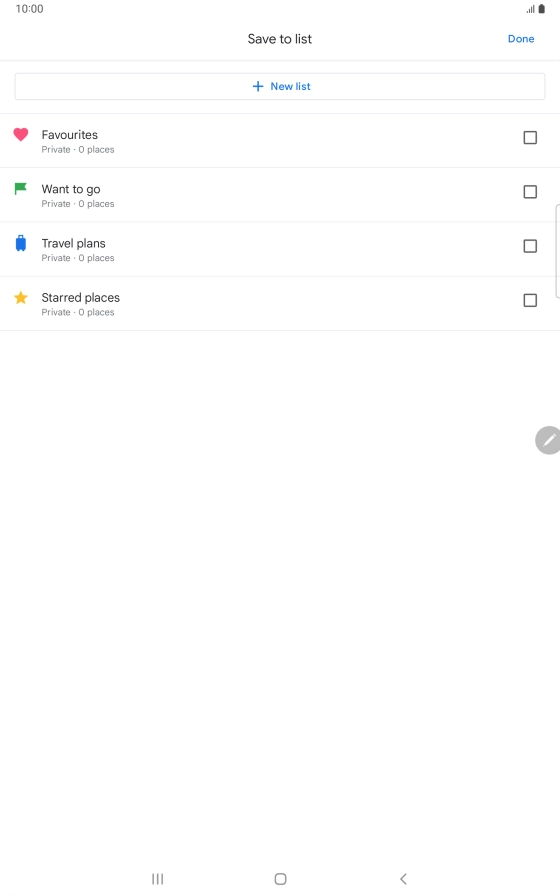The image size is (560, 896).
Task: Check the Travel plans checkbox
Action: pyautogui.click(x=530, y=246)
